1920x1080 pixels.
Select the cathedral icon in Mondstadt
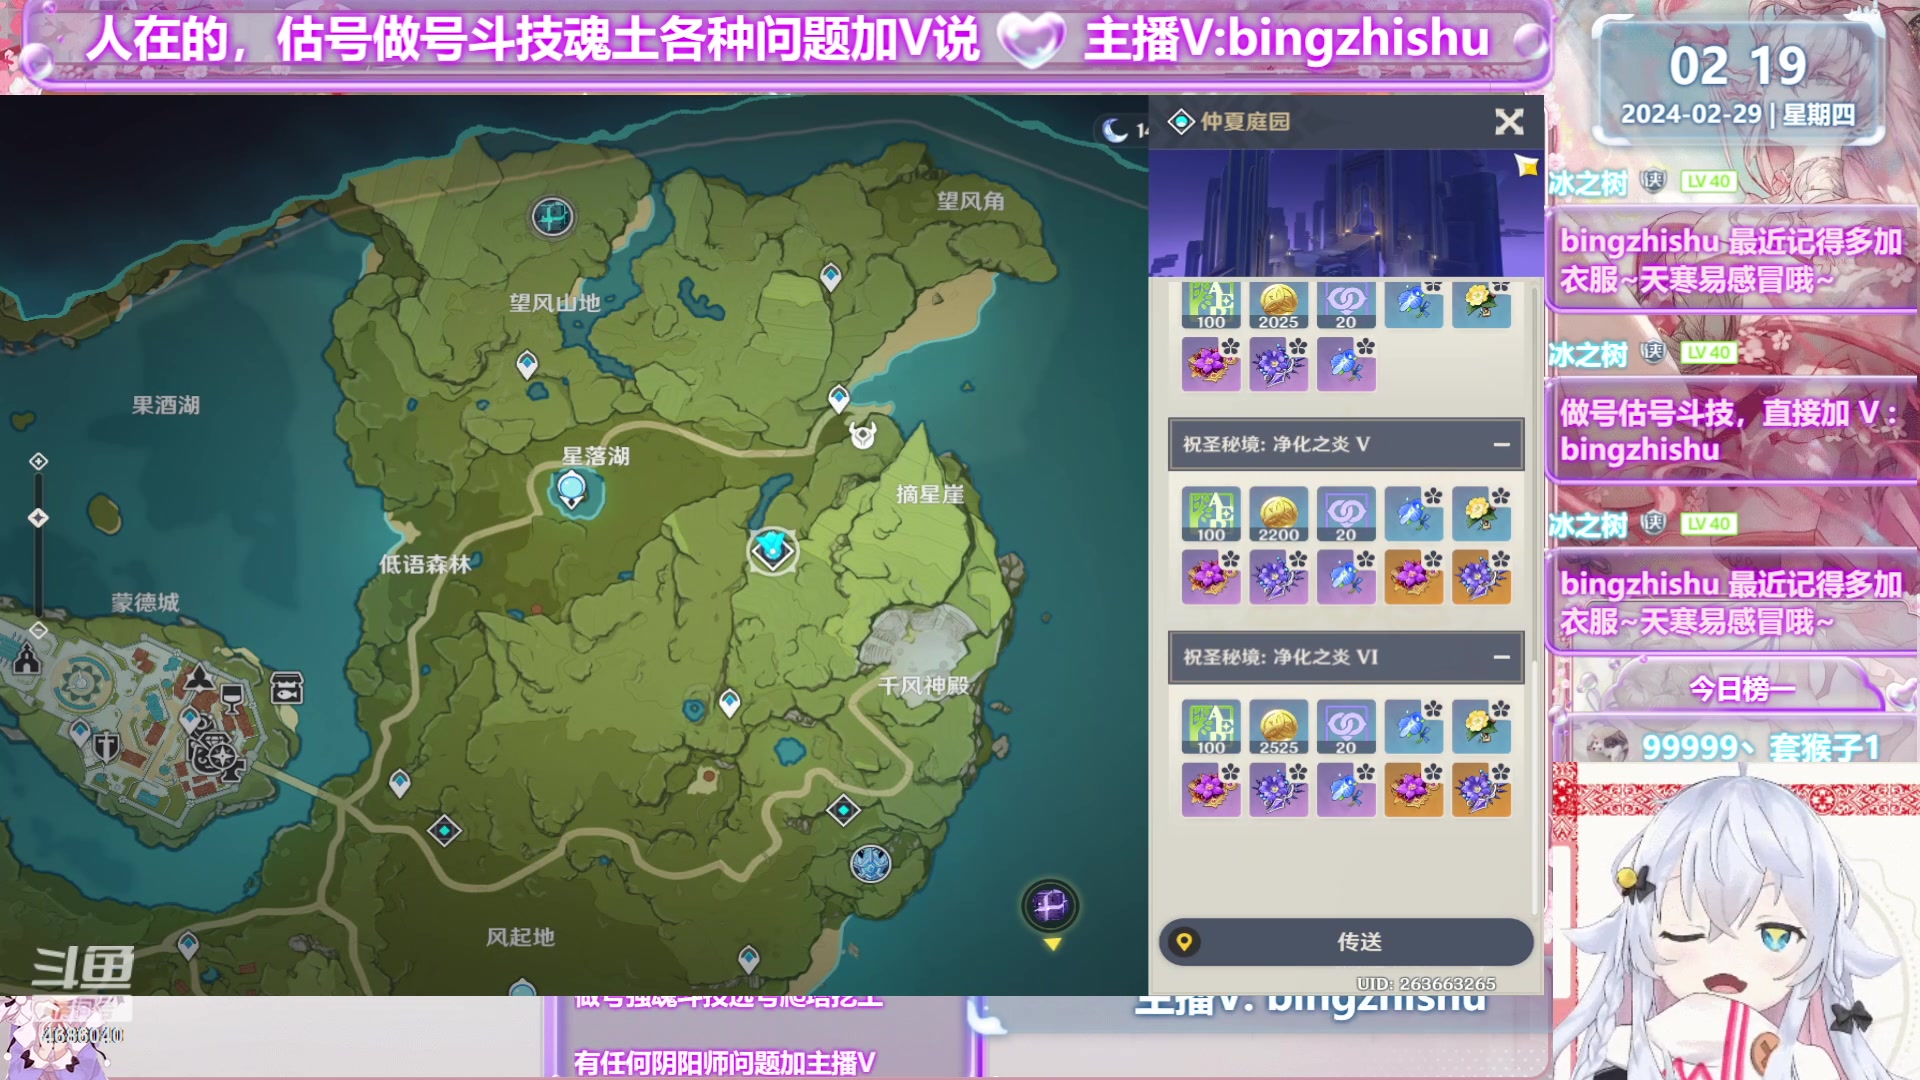(x=27, y=659)
